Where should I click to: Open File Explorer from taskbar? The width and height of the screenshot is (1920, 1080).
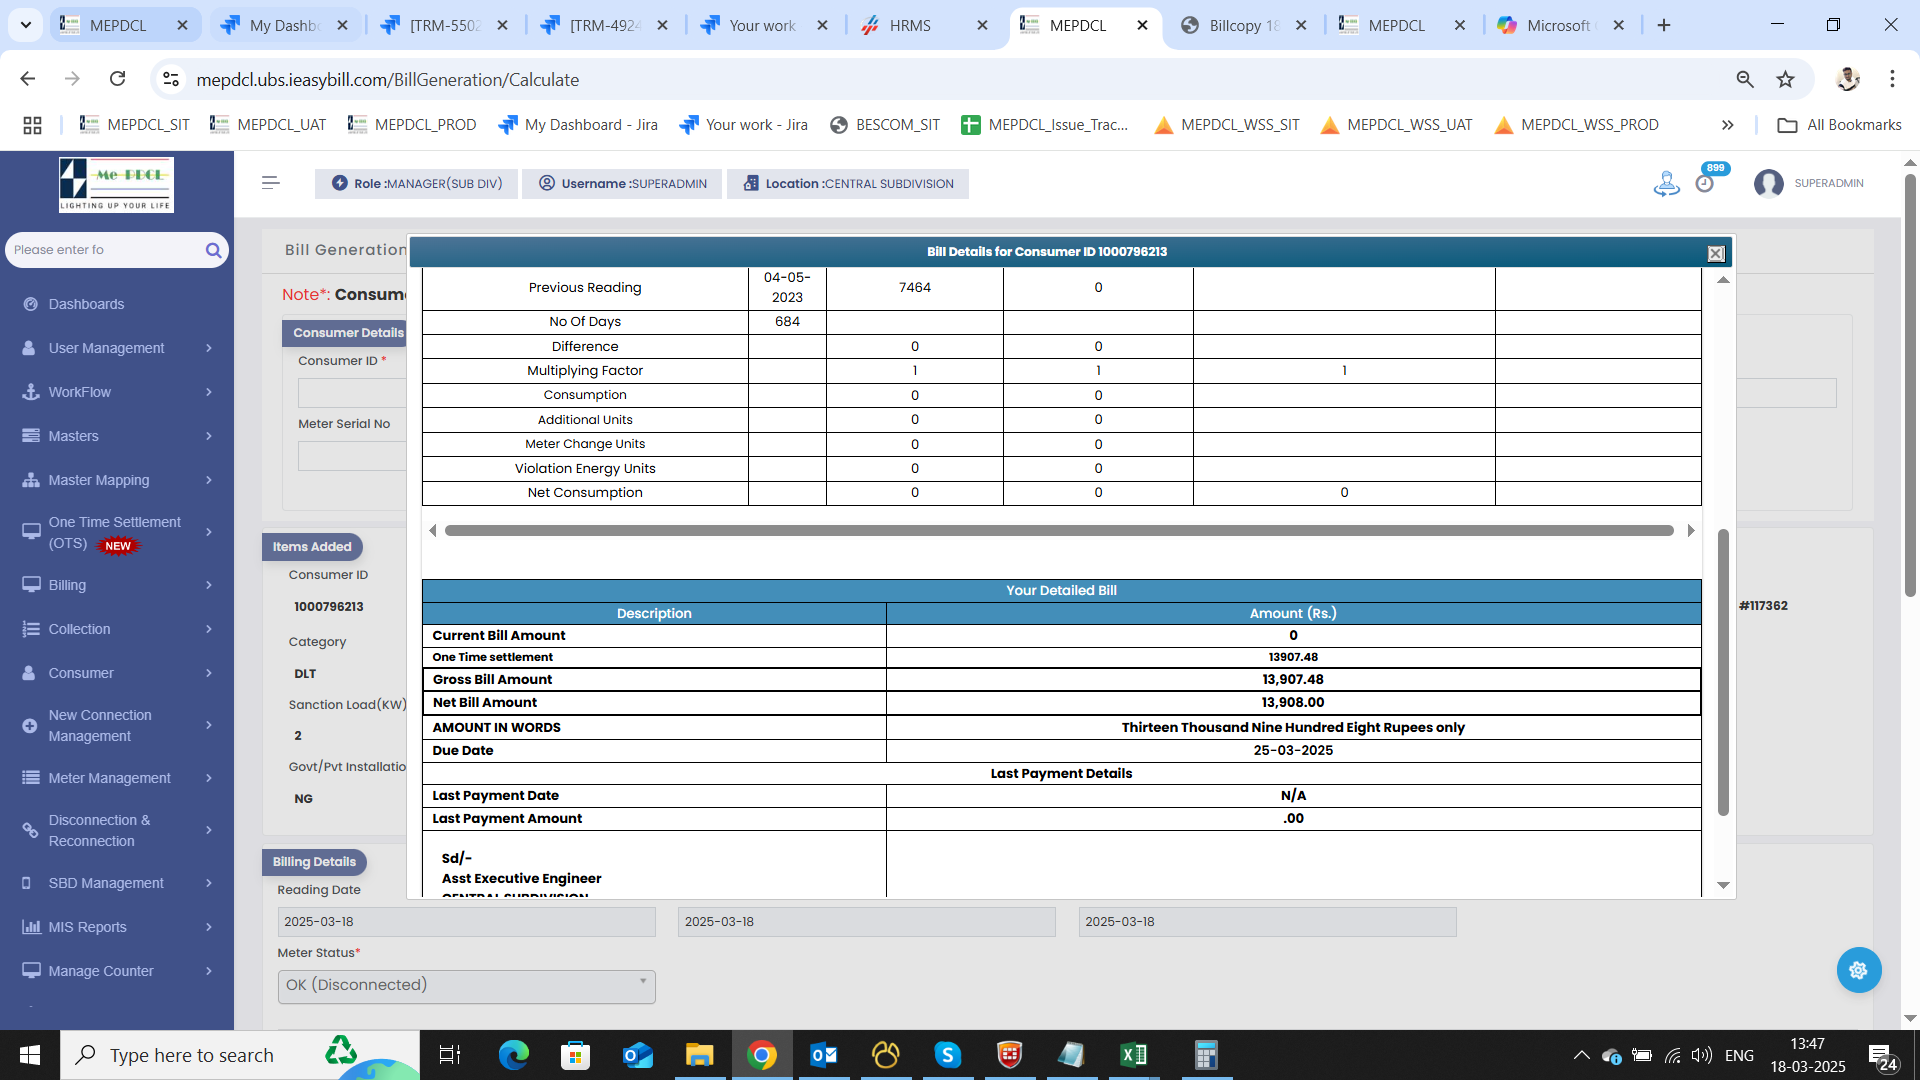coord(699,1055)
